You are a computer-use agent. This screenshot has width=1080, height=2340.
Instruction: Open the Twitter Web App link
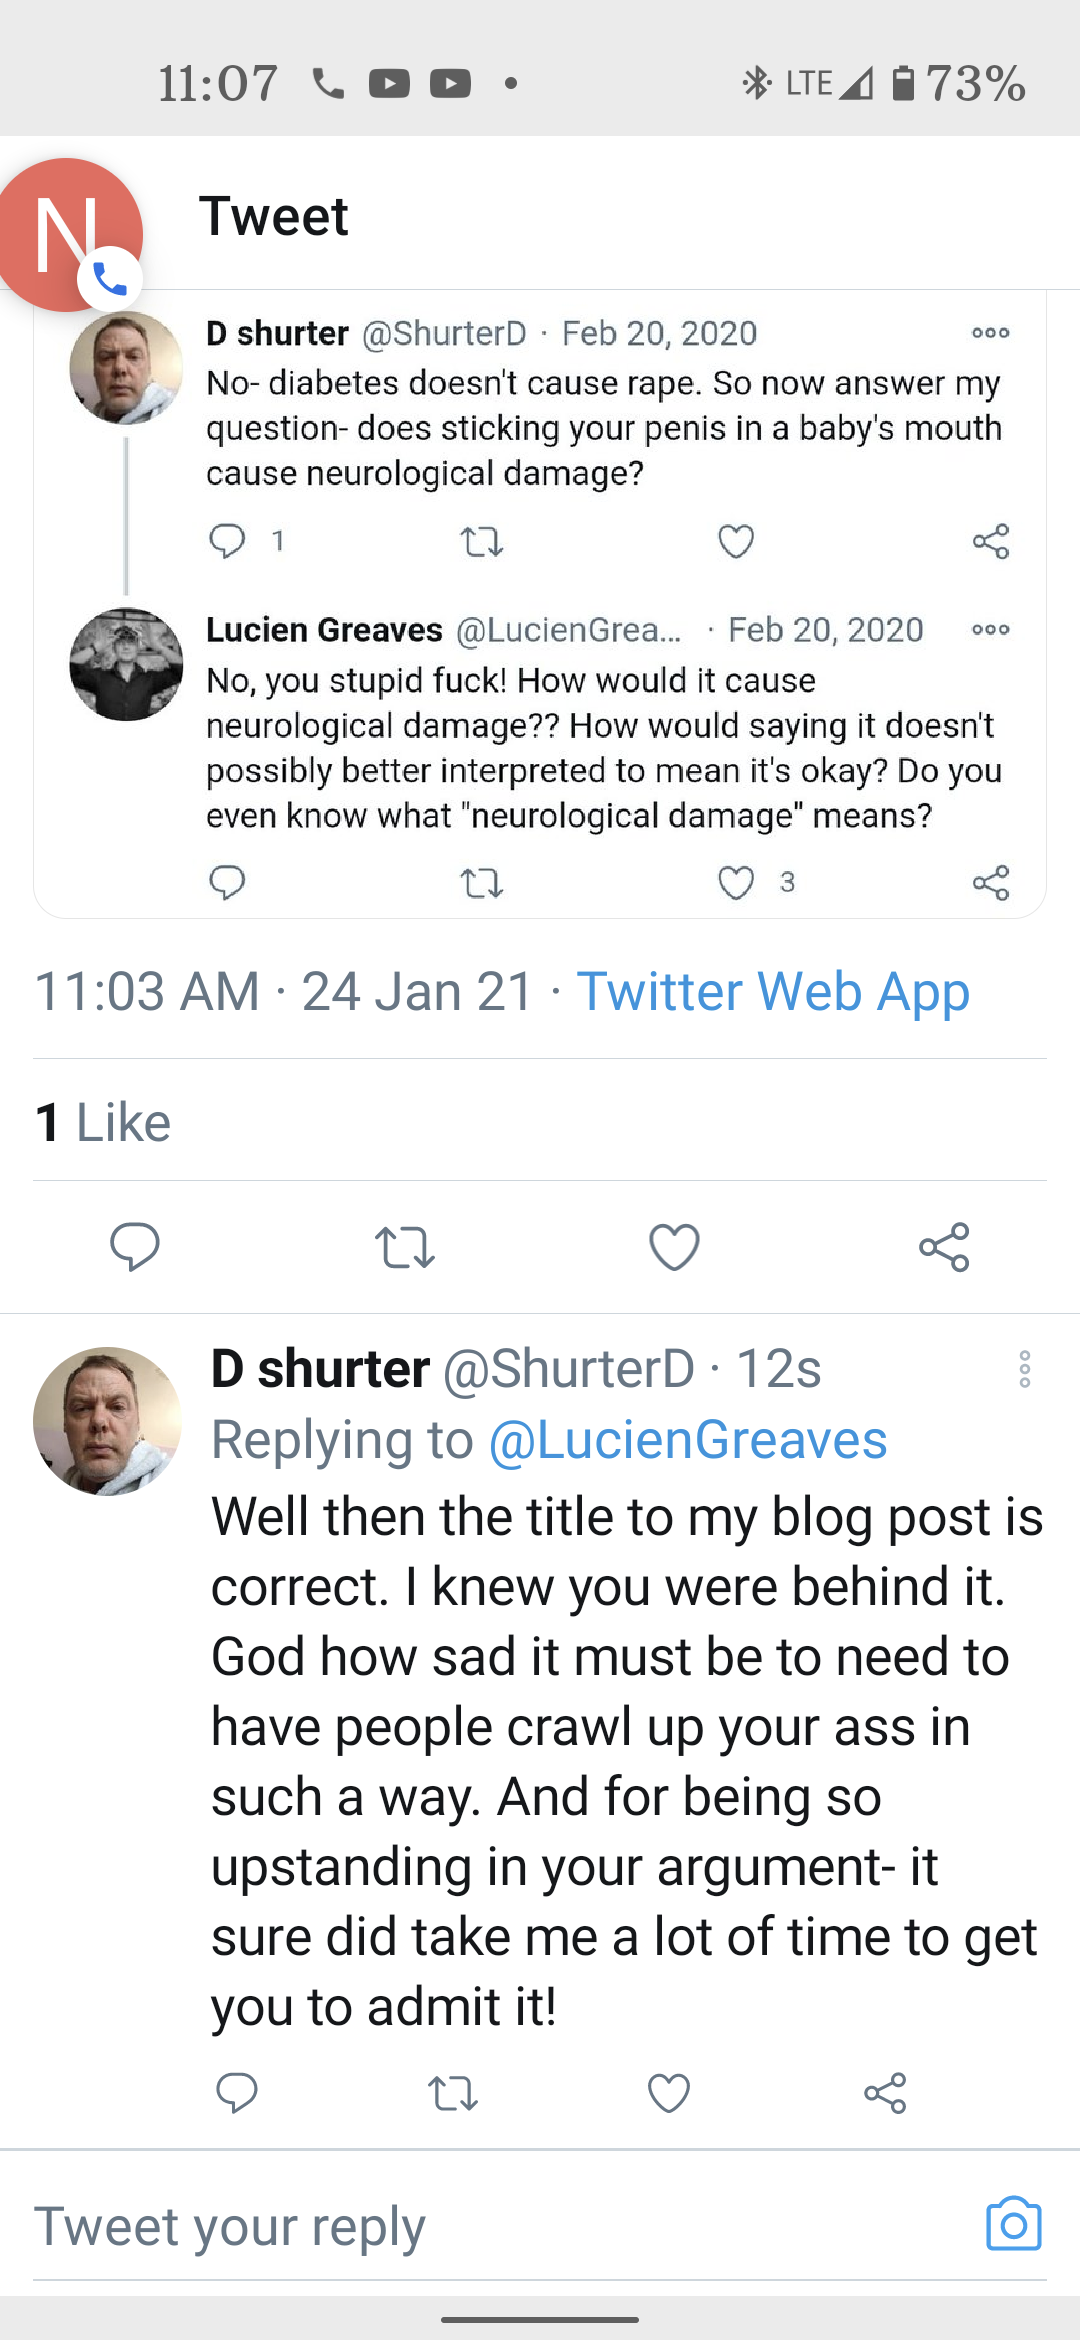point(773,992)
